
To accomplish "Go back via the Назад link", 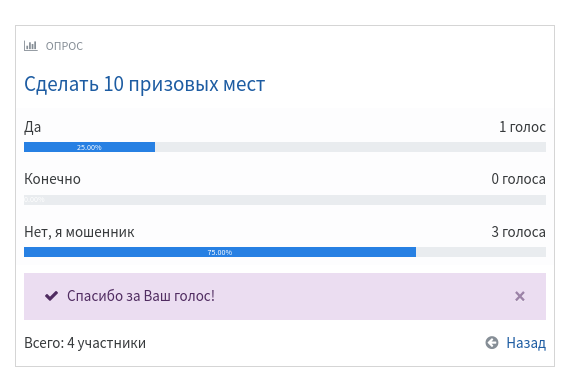I will (526, 343).
